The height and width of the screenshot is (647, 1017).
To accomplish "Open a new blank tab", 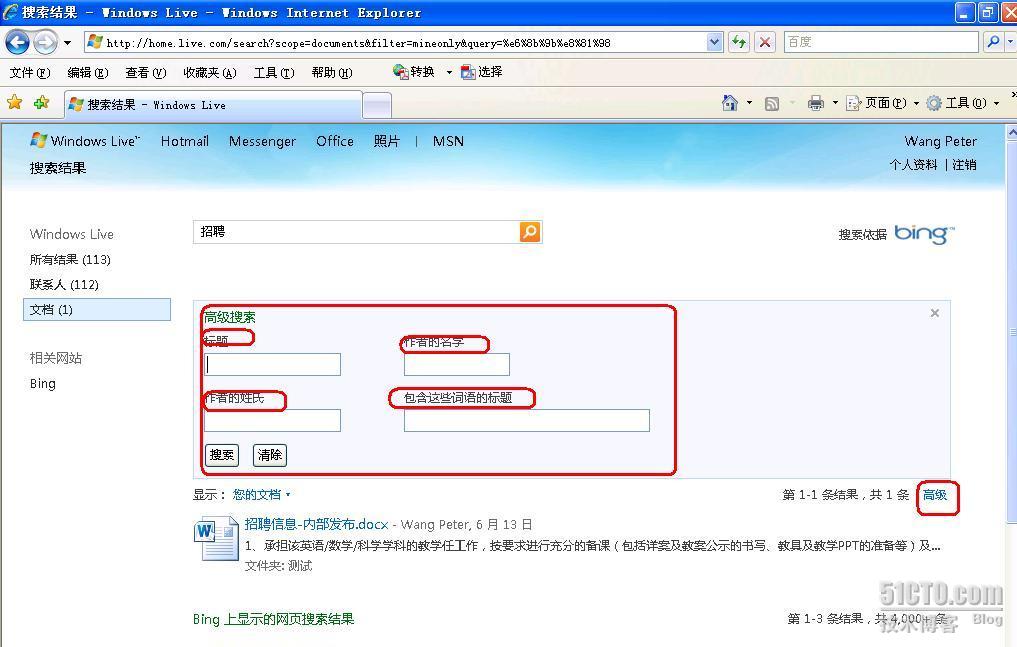I will pos(377,106).
